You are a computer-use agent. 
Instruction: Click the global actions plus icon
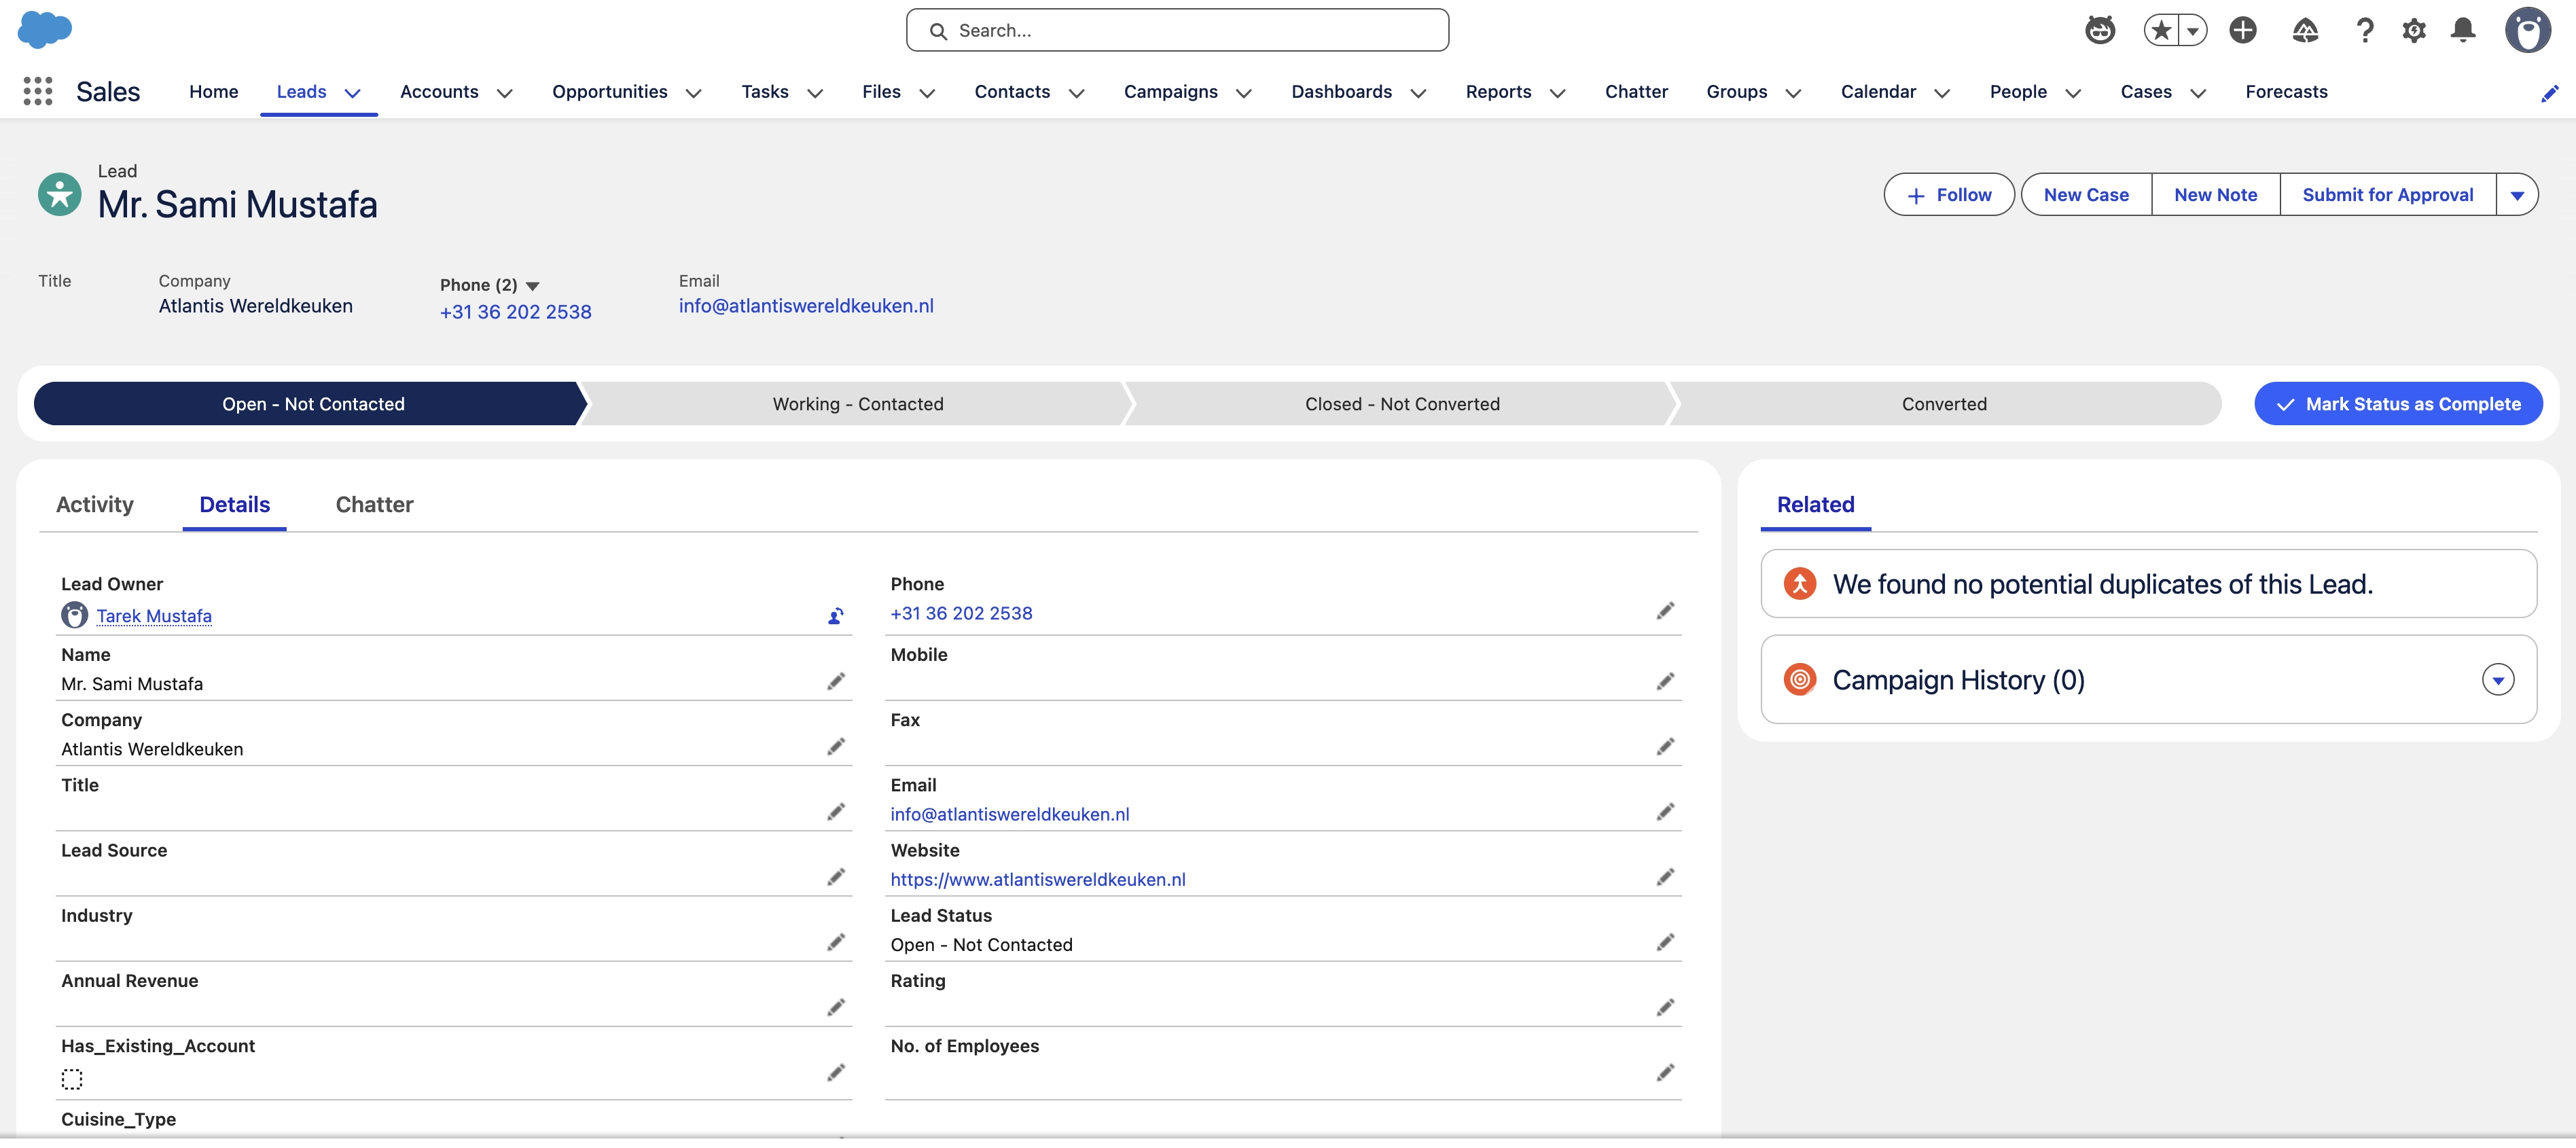click(x=2242, y=30)
